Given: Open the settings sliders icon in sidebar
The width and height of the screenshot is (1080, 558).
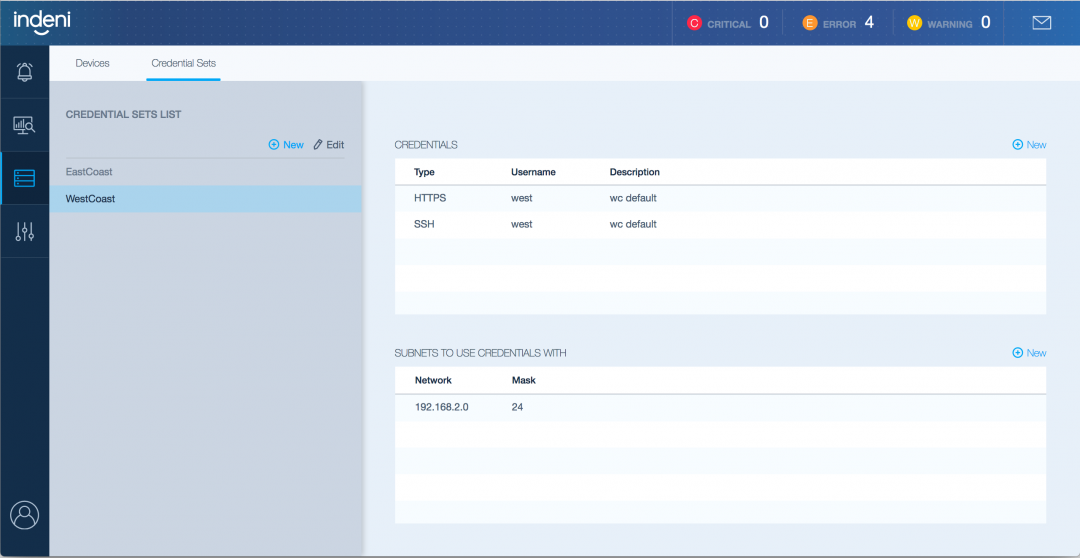Looking at the screenshot, I should pyautogui.click(x=25, y=232).
